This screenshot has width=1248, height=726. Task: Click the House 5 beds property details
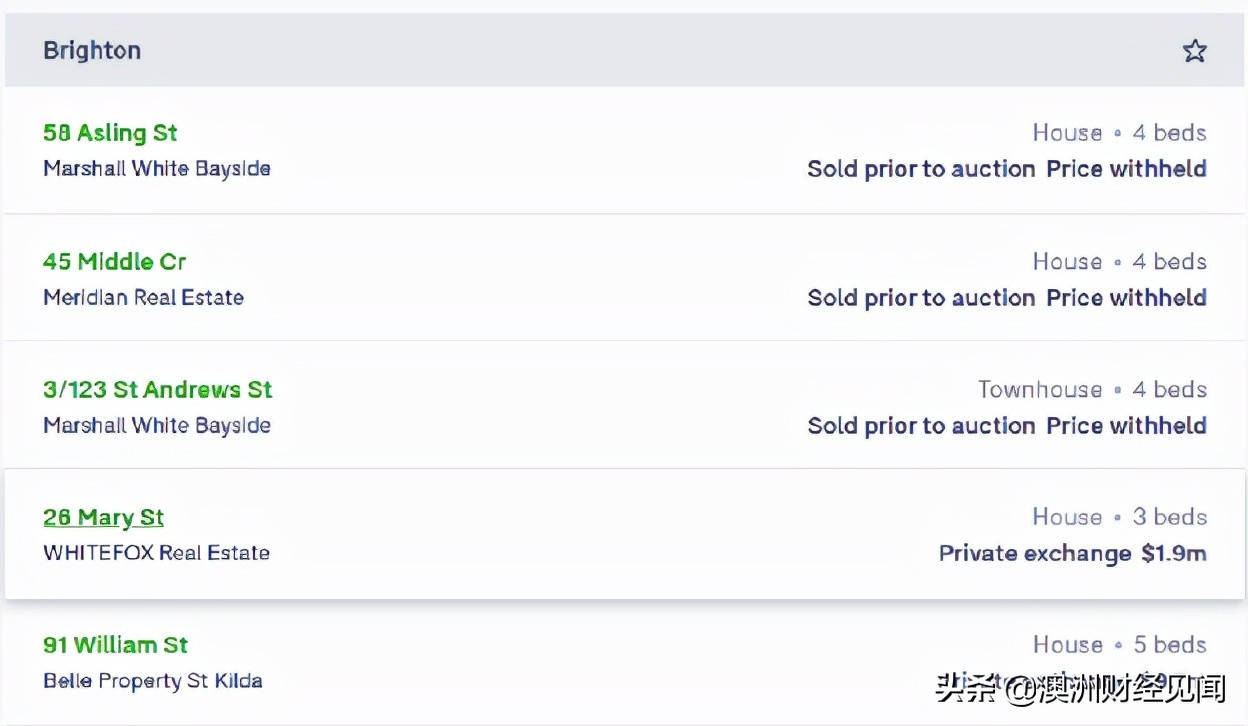(x=1119, y=645)
